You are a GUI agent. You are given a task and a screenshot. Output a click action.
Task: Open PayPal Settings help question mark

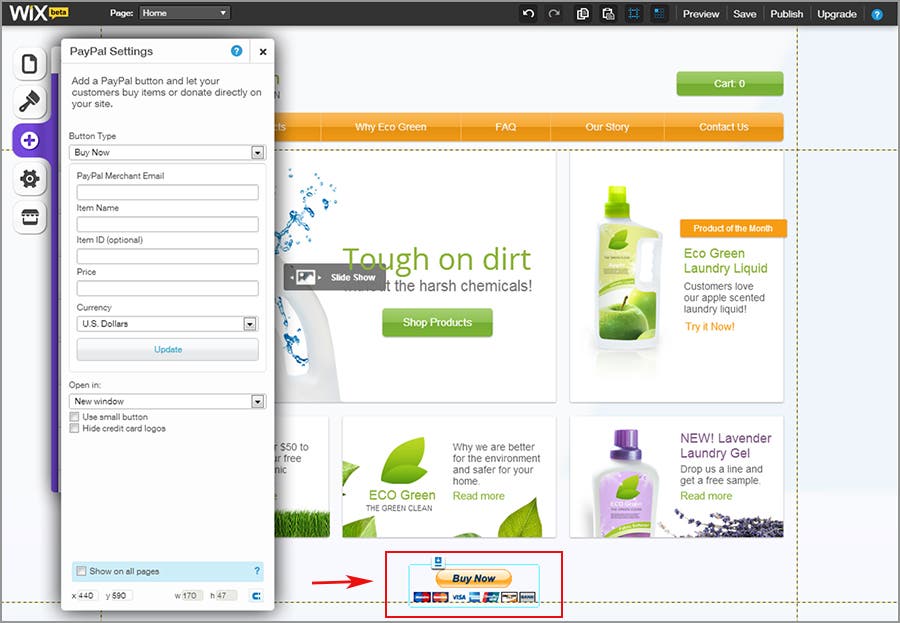(236, 51)
